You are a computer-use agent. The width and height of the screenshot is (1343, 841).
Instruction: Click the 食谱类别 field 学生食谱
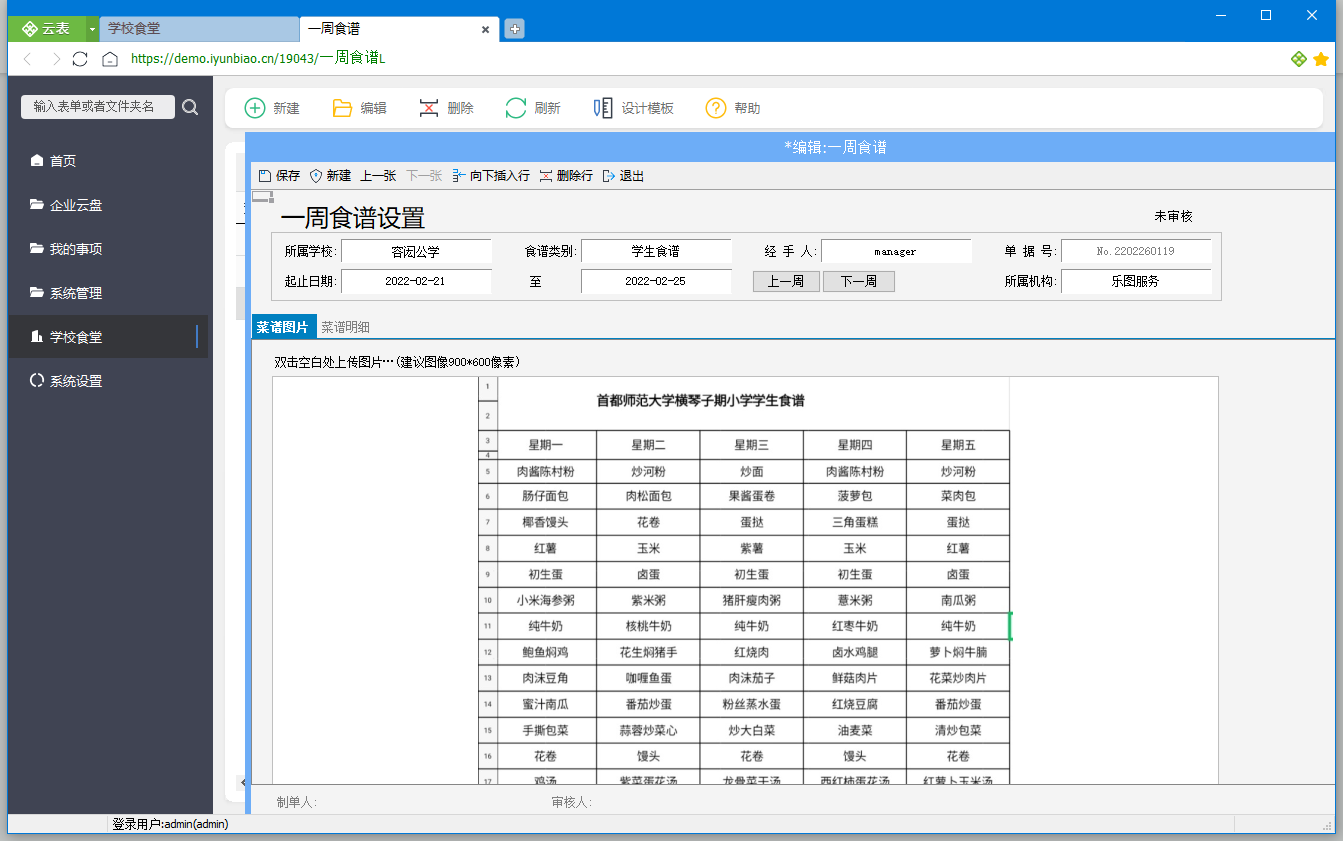tap(656, 252)
